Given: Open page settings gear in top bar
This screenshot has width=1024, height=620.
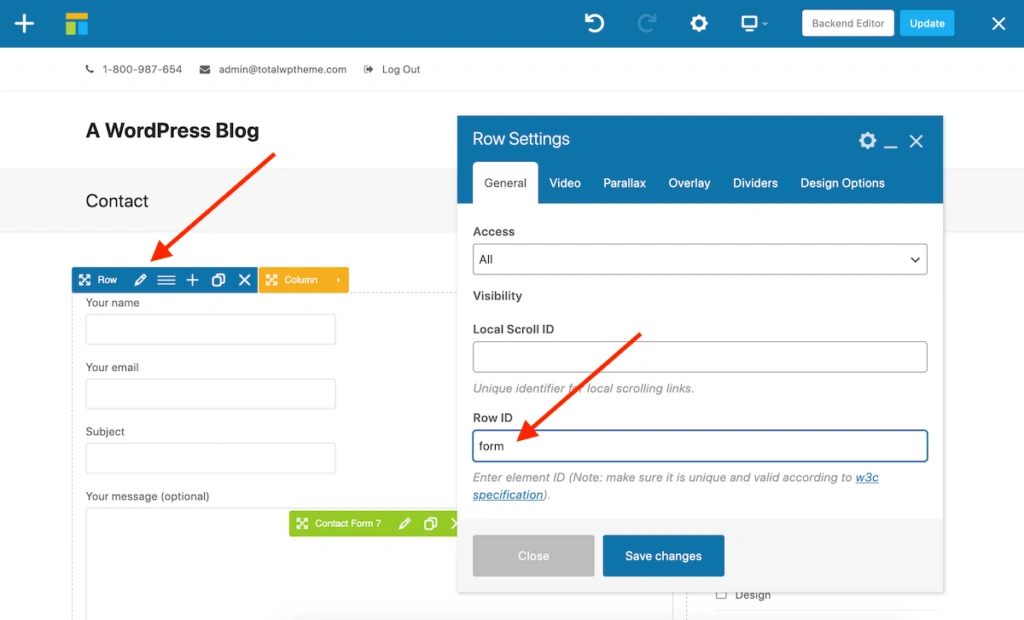Looking at the screenshot, I should pyautogui.click(x=699, y=23).
